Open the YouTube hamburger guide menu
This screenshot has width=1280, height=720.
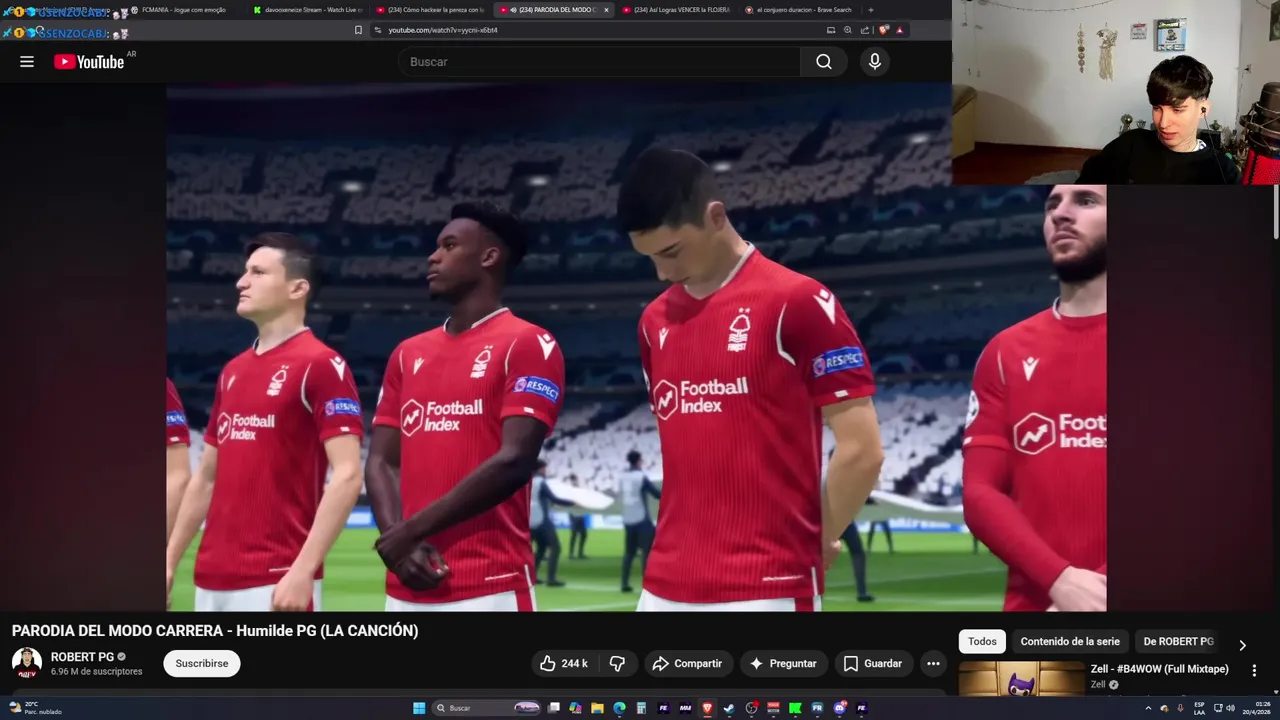(x=27, y=62)
